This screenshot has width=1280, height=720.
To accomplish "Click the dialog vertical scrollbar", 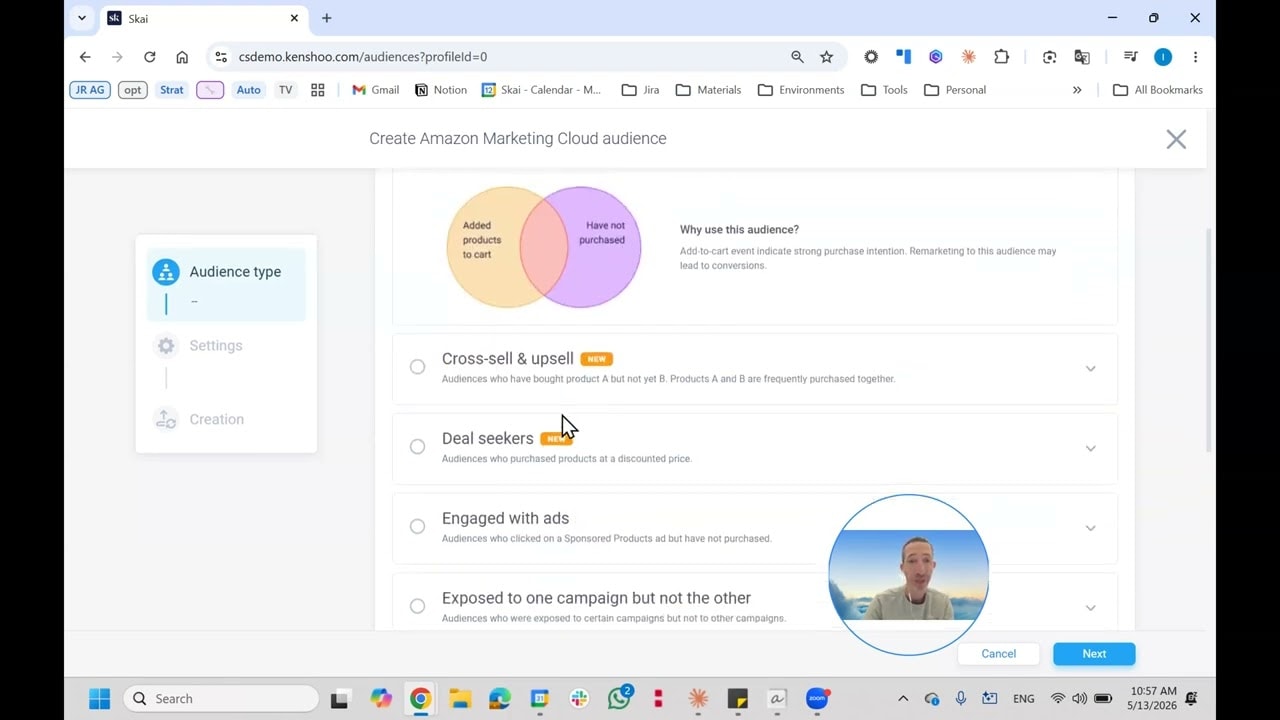I will coord(1207,340).
